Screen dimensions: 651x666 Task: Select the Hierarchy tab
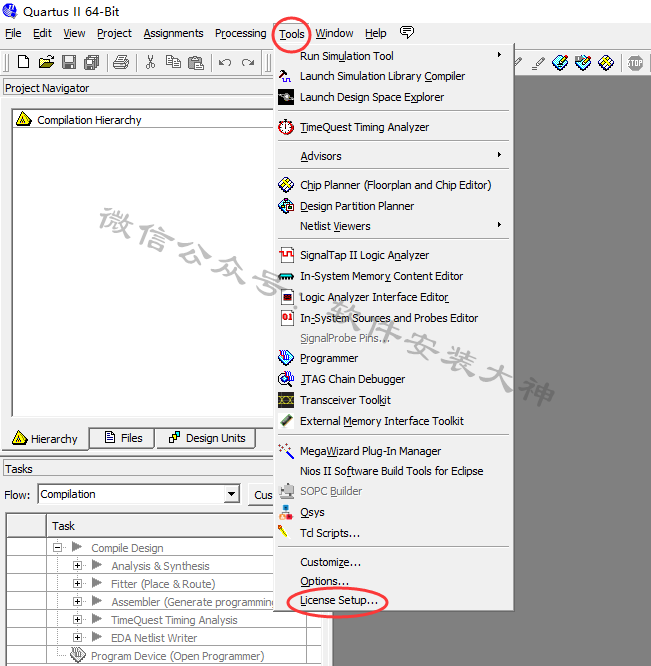tap(45, 438)
